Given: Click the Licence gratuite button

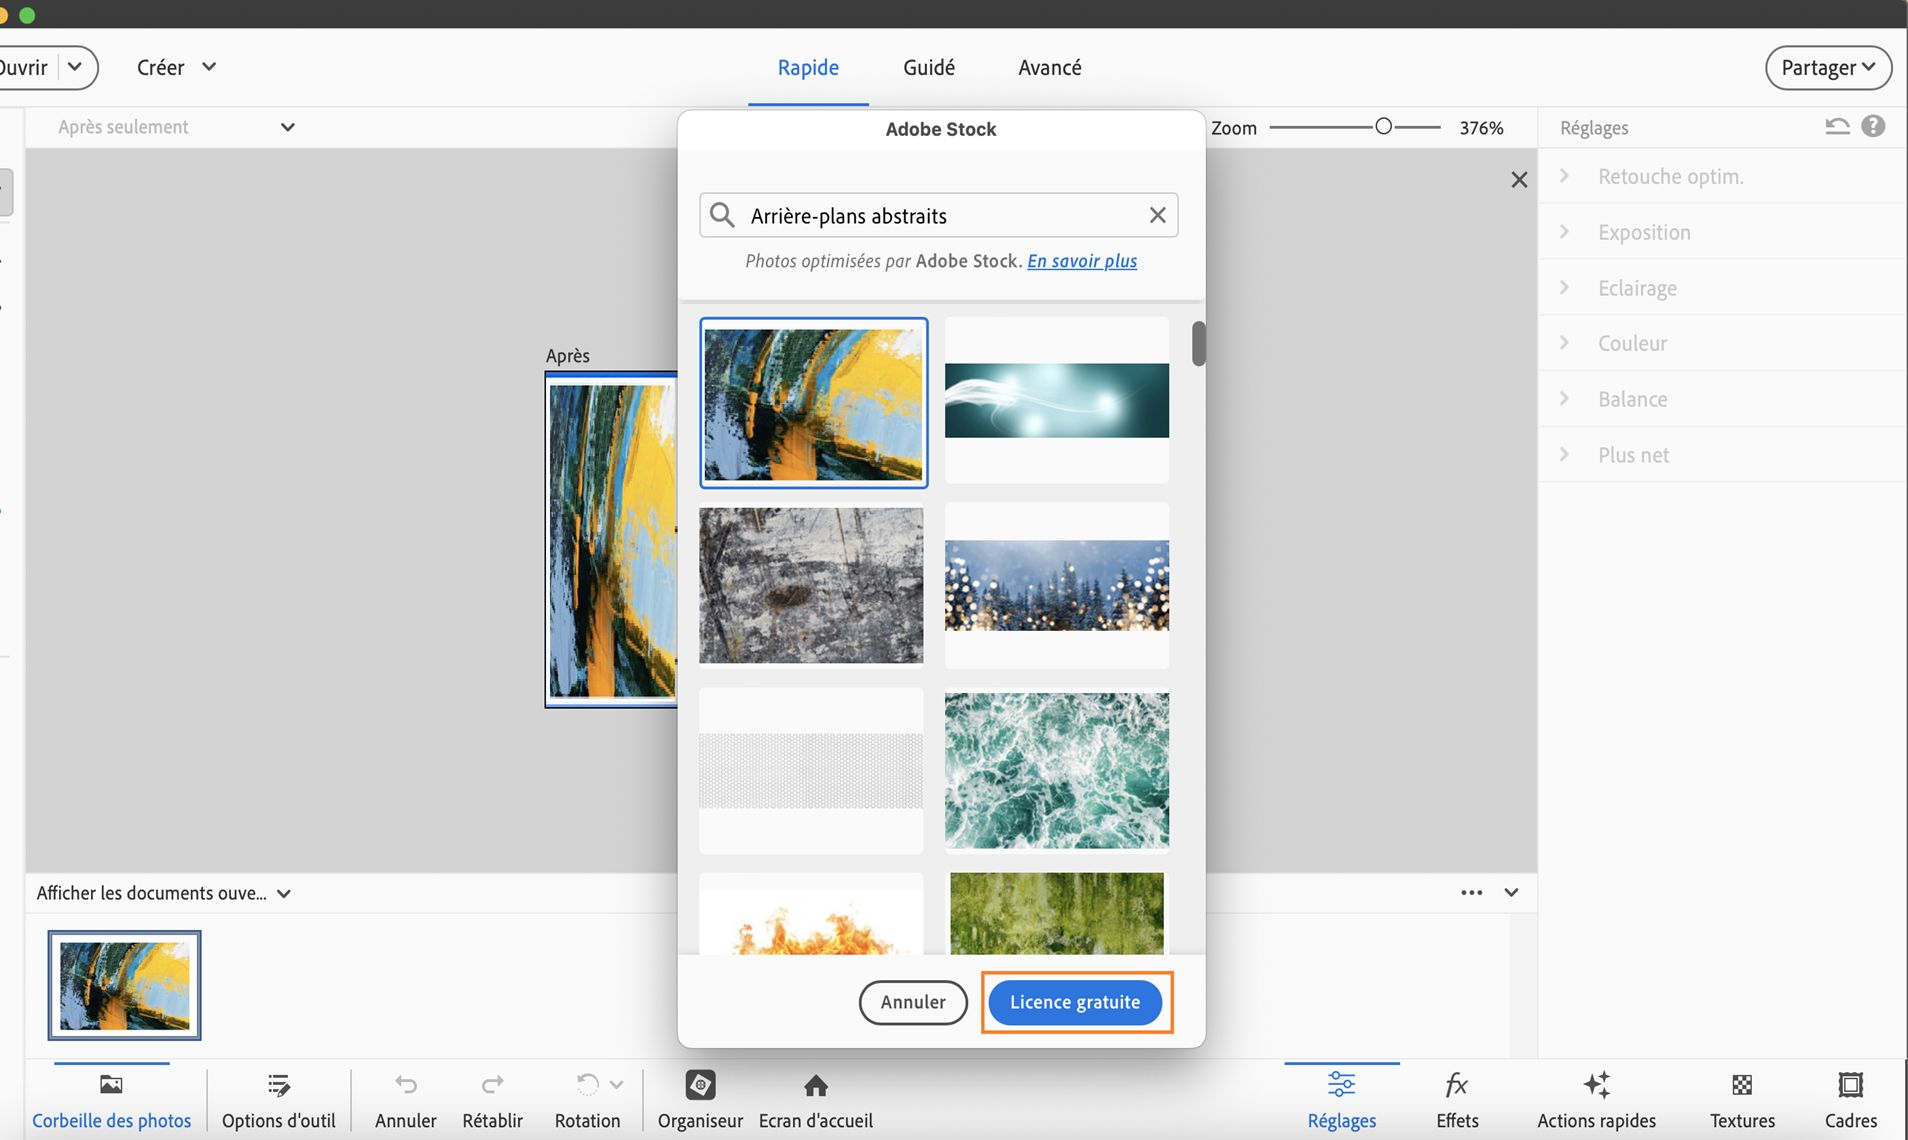Looking at the screenshot, I should (1075, 1002).
